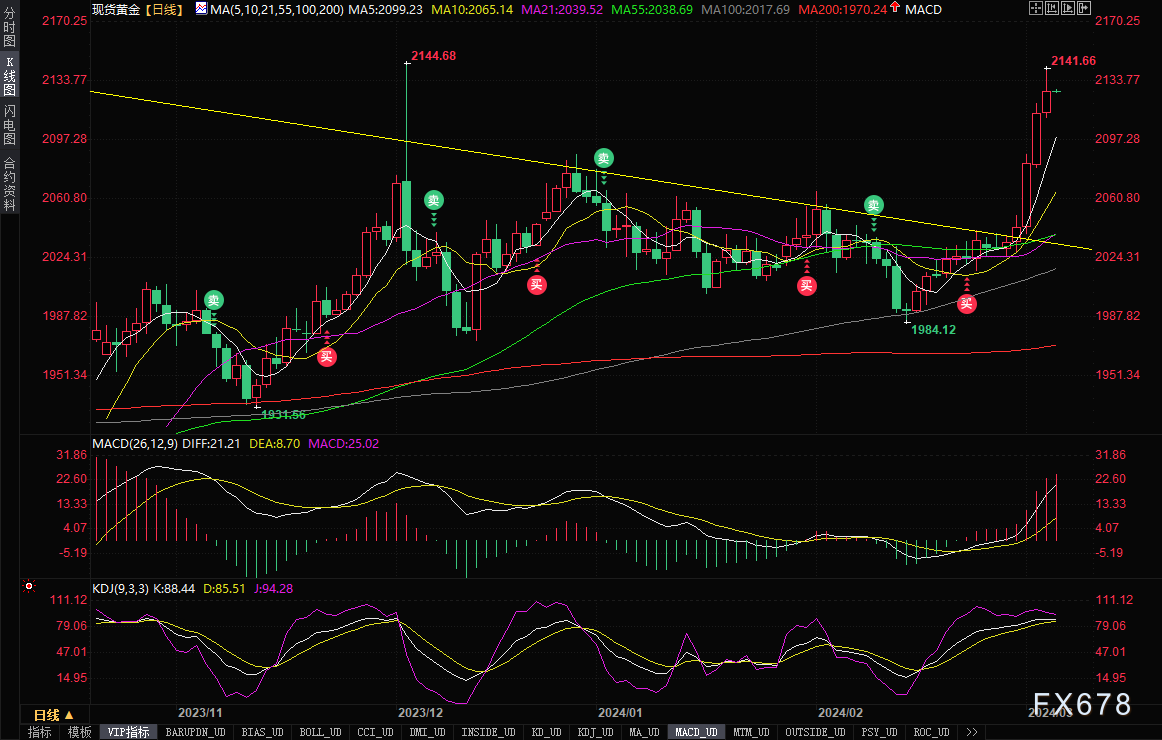Click the red alert icon above KDJ panel
1162x740 pixels.
tap(29, 586)
